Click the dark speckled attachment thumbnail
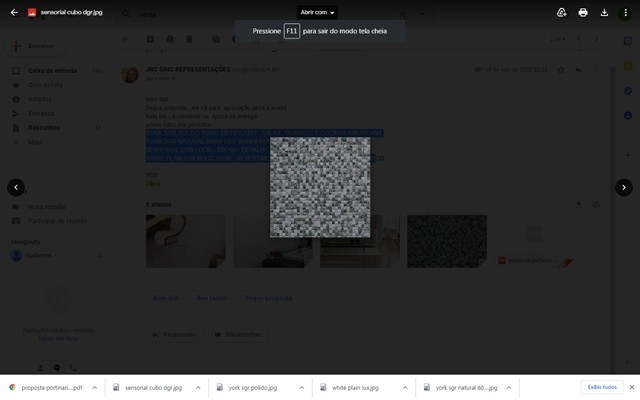640x400 pixels. pos(447,241)
